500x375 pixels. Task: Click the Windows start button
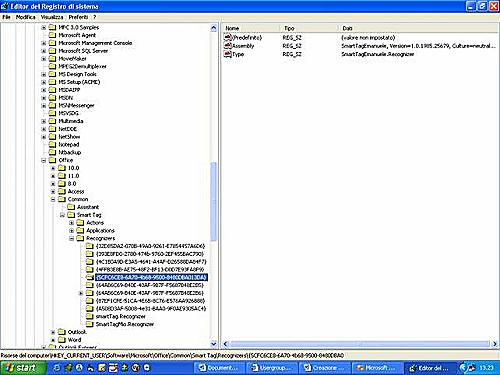click(x=22, y=368)
